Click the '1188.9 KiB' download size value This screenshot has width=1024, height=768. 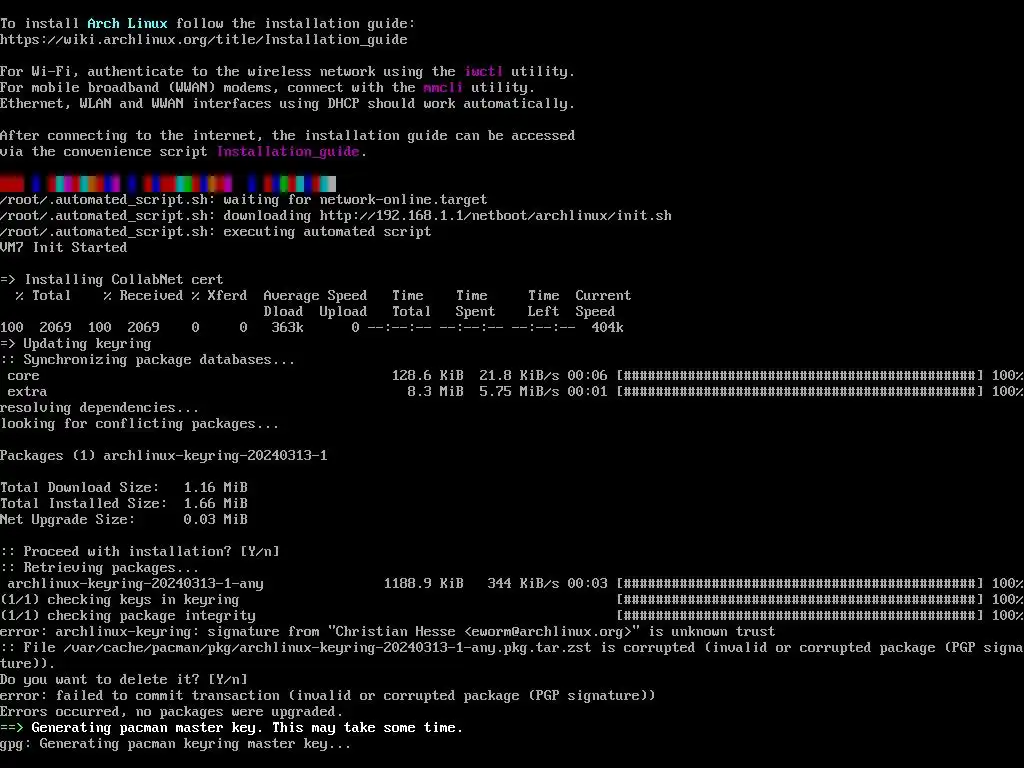pos(424,583)
